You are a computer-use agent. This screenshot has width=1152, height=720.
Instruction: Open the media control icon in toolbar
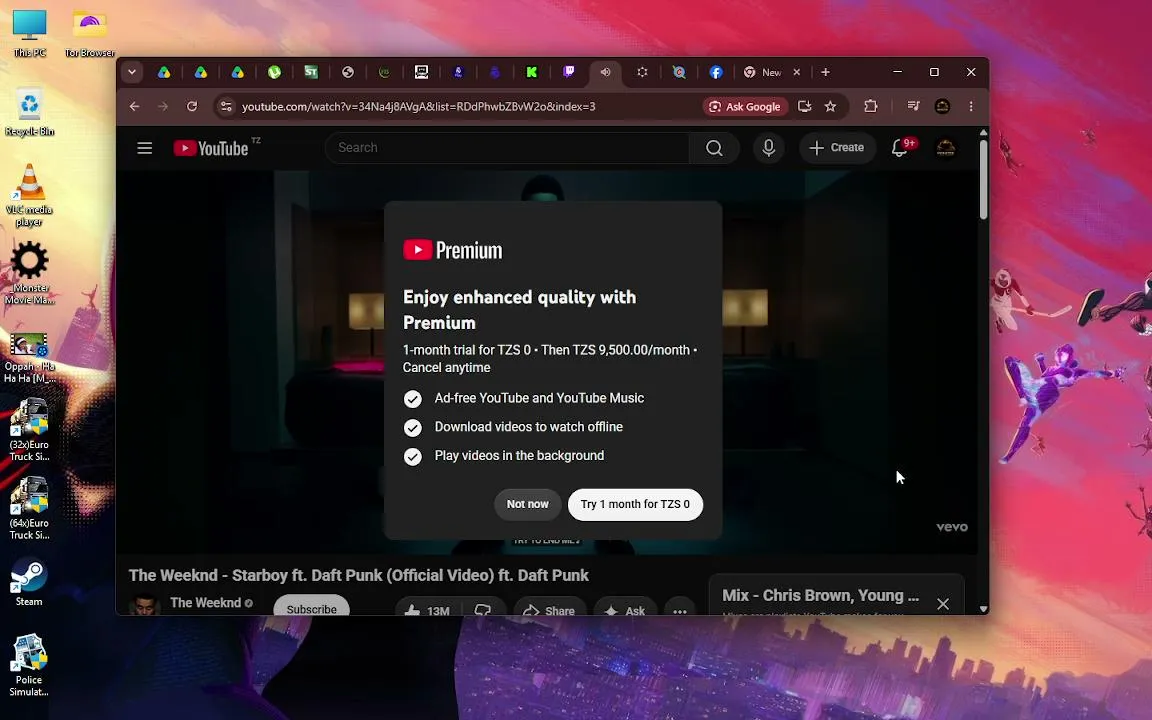pos(913,107)
